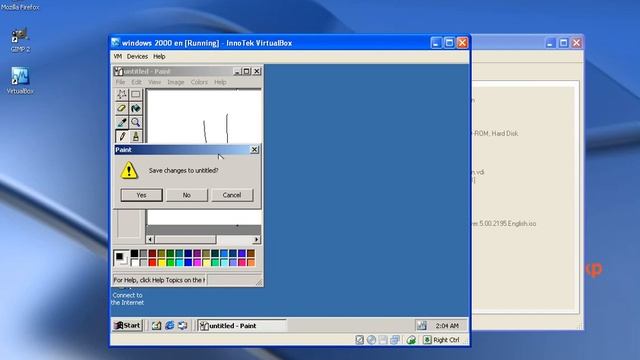Click the horizontal scrollbar right arrow

tap(256, 240)
